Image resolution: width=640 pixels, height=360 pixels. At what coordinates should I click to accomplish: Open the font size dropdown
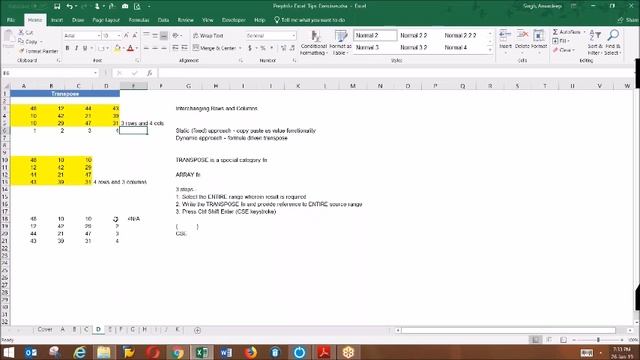(119, 36)
